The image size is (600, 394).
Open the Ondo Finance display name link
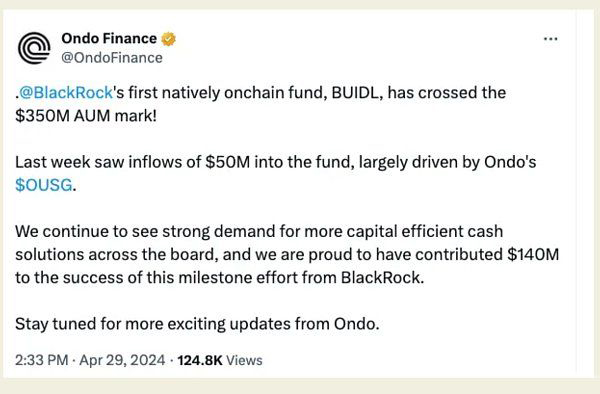pos(109,38)
